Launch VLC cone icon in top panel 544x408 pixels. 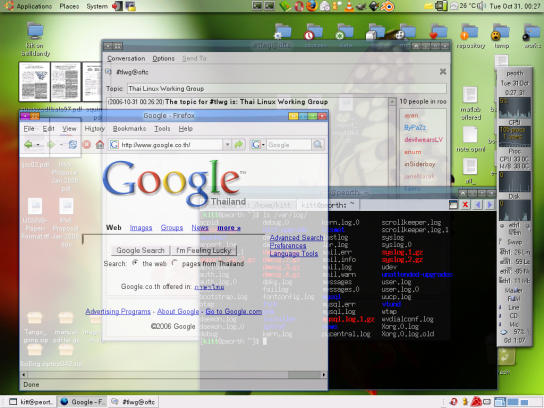[x=349, y=6]
